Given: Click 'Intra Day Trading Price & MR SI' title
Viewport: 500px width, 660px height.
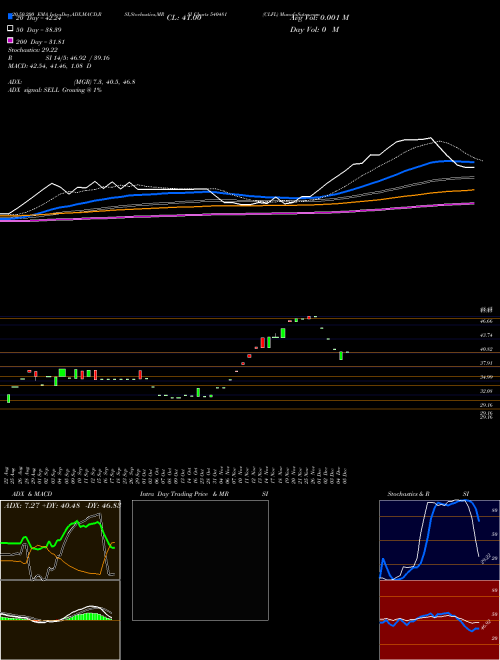Looking at the screenshot, I should [x=204, y=494].
